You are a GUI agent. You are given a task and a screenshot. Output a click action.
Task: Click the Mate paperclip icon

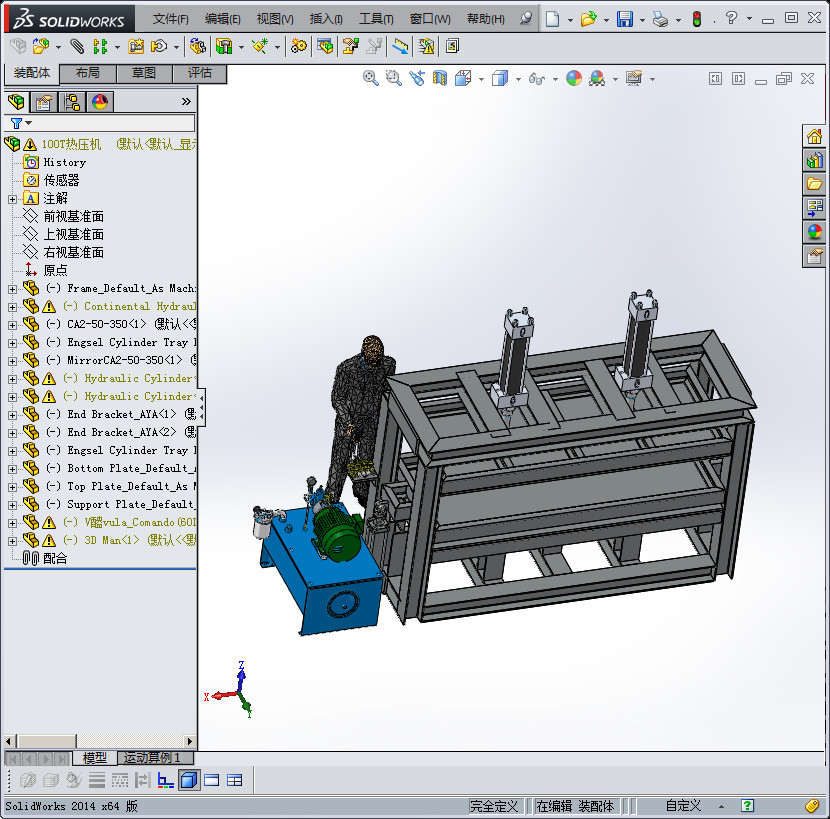point(77,47)
